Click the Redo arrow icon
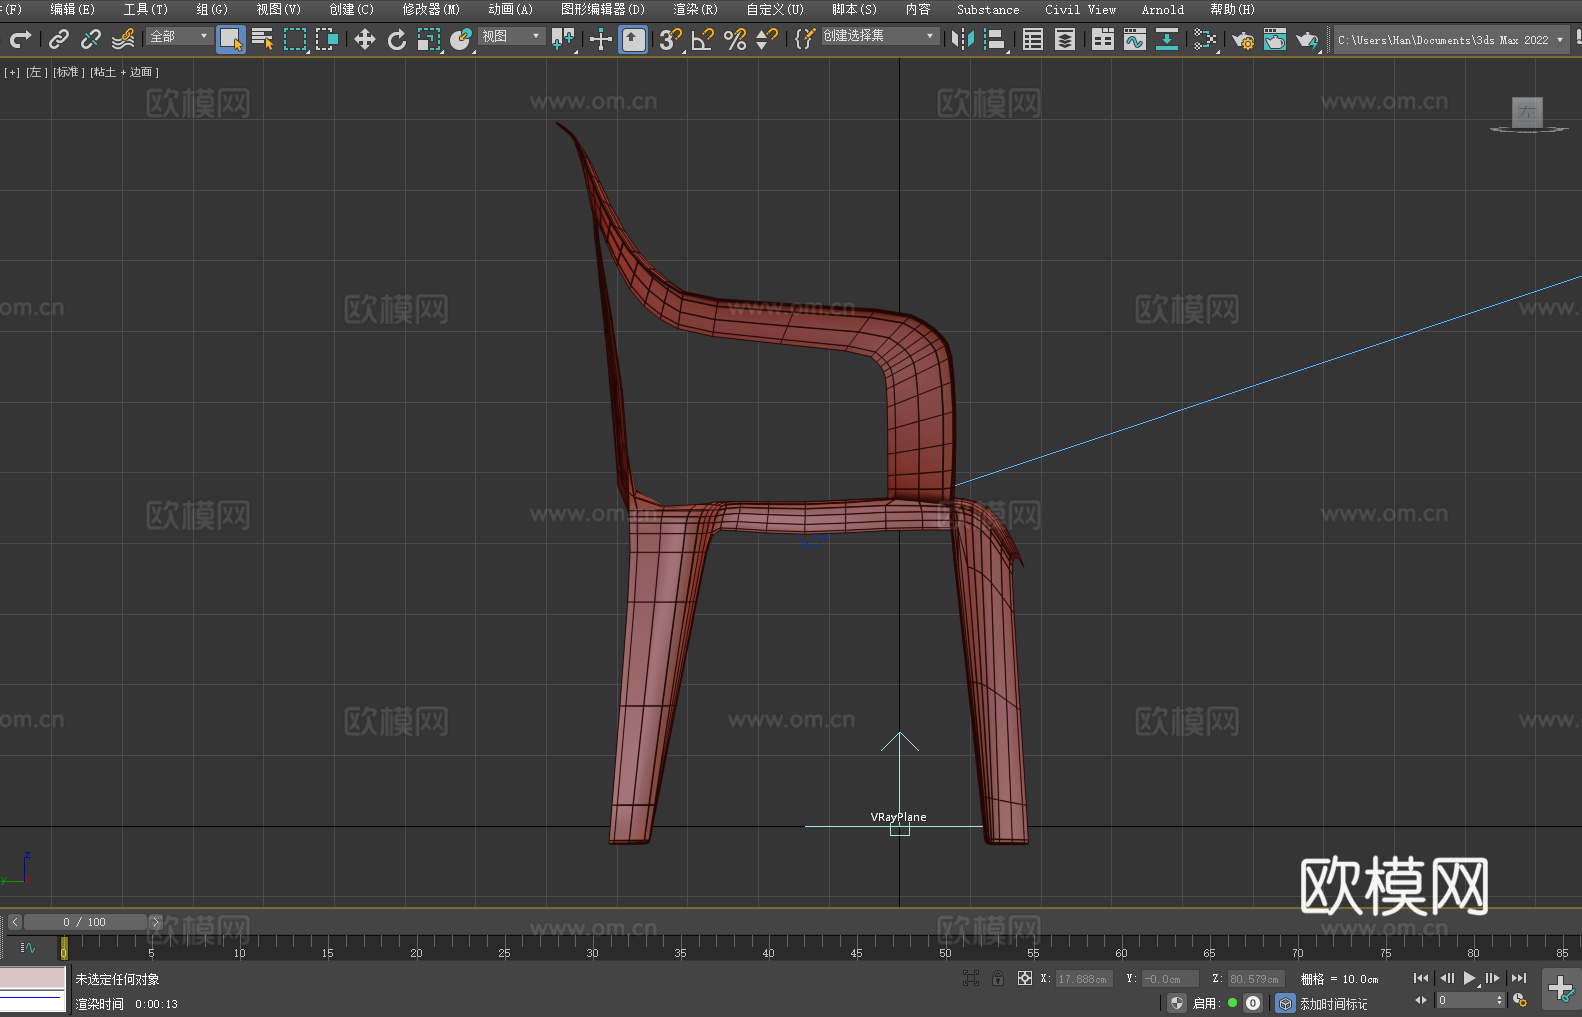The height and width of the screenshot is (1017, 1582). (20, 39)
